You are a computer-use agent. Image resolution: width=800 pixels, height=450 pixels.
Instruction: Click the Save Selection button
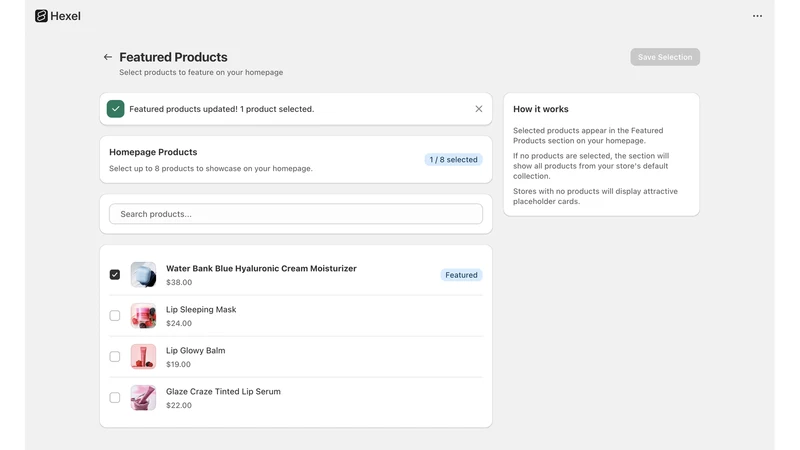665,57
